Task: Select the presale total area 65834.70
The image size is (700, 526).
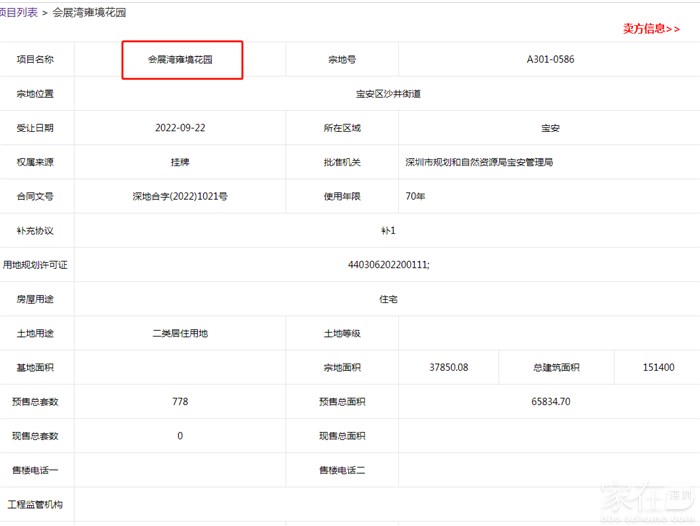Action: [549, 402]
